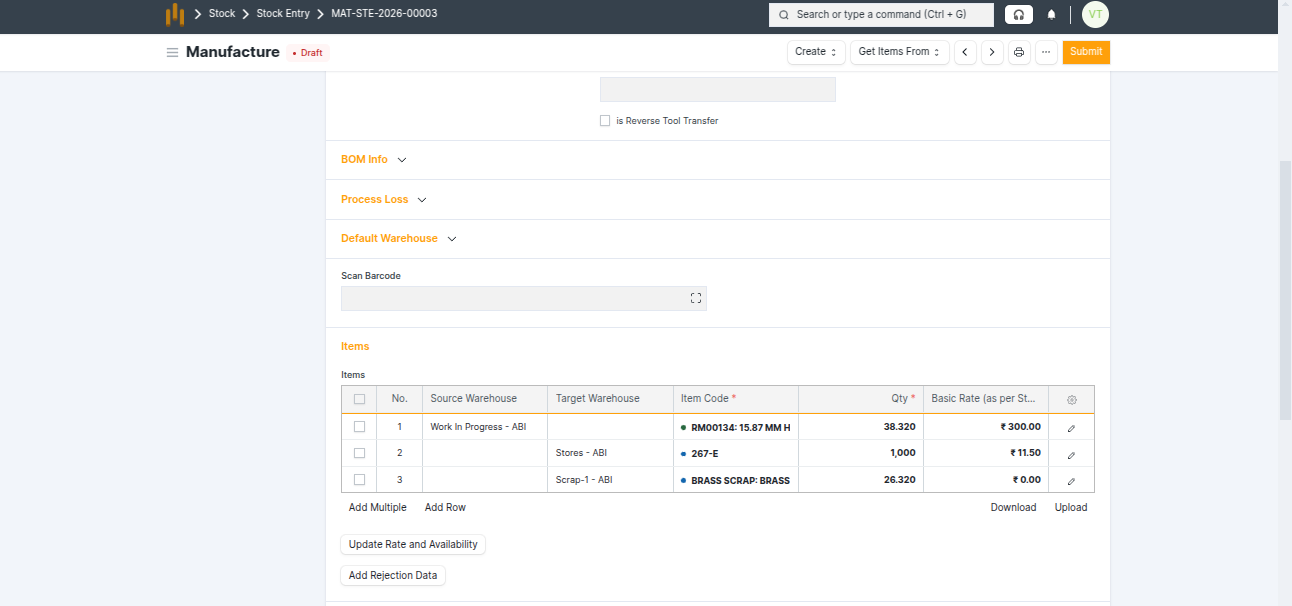
Task: Enable the Reverse Tool Transfer checkbox
Action: [605, 121]
